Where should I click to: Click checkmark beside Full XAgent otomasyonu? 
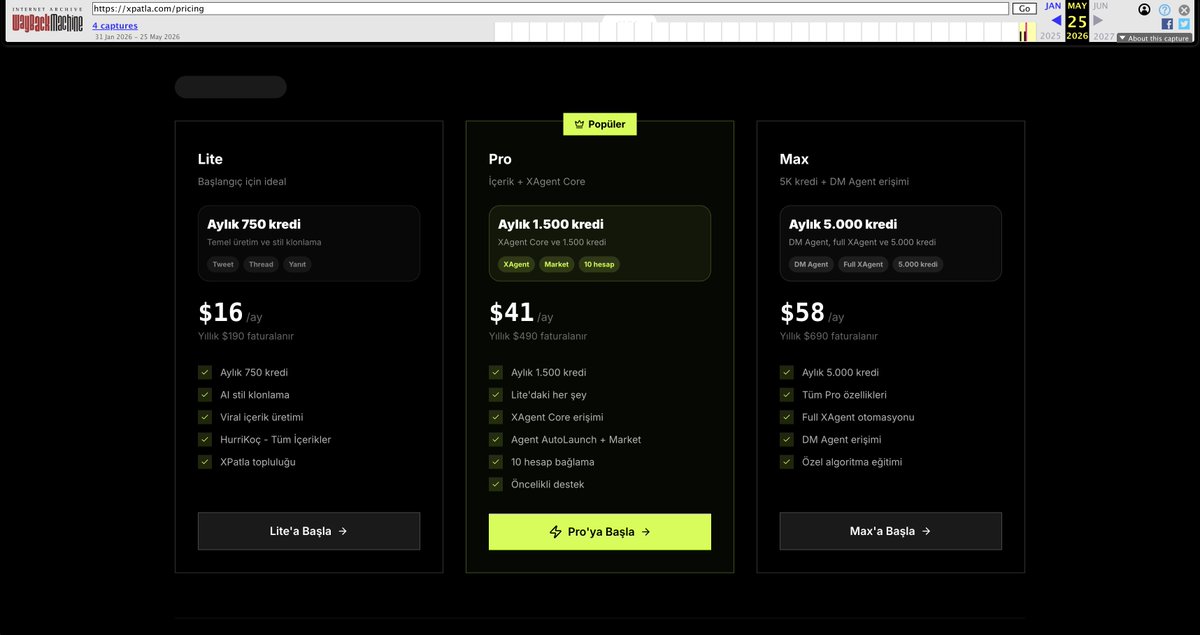(x=787, y=417)
